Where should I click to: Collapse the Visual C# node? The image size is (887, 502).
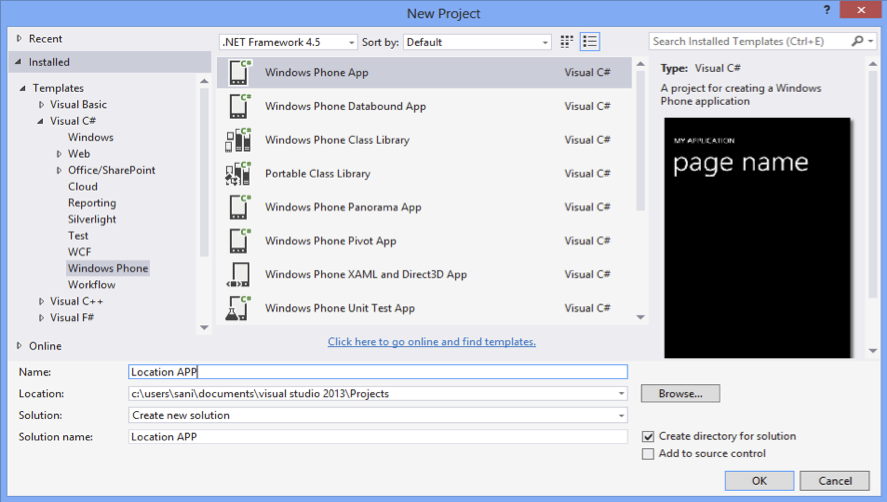point(40,121)
